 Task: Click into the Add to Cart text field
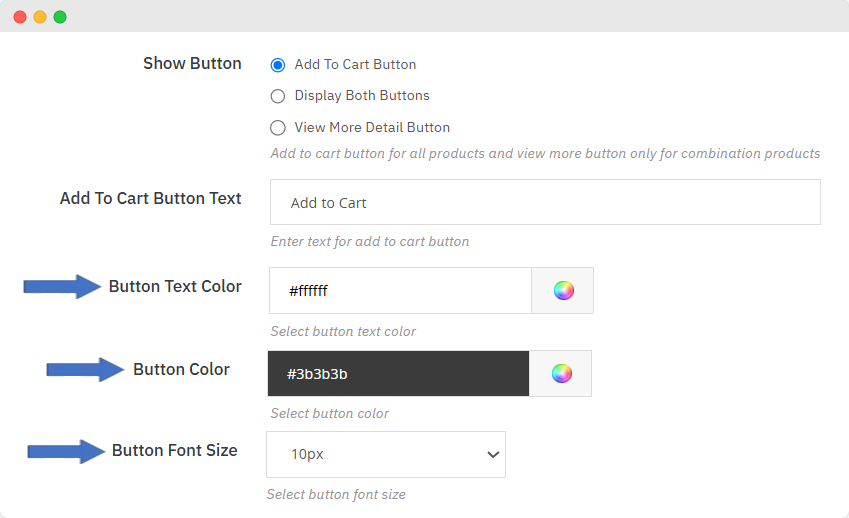(545, 202)
